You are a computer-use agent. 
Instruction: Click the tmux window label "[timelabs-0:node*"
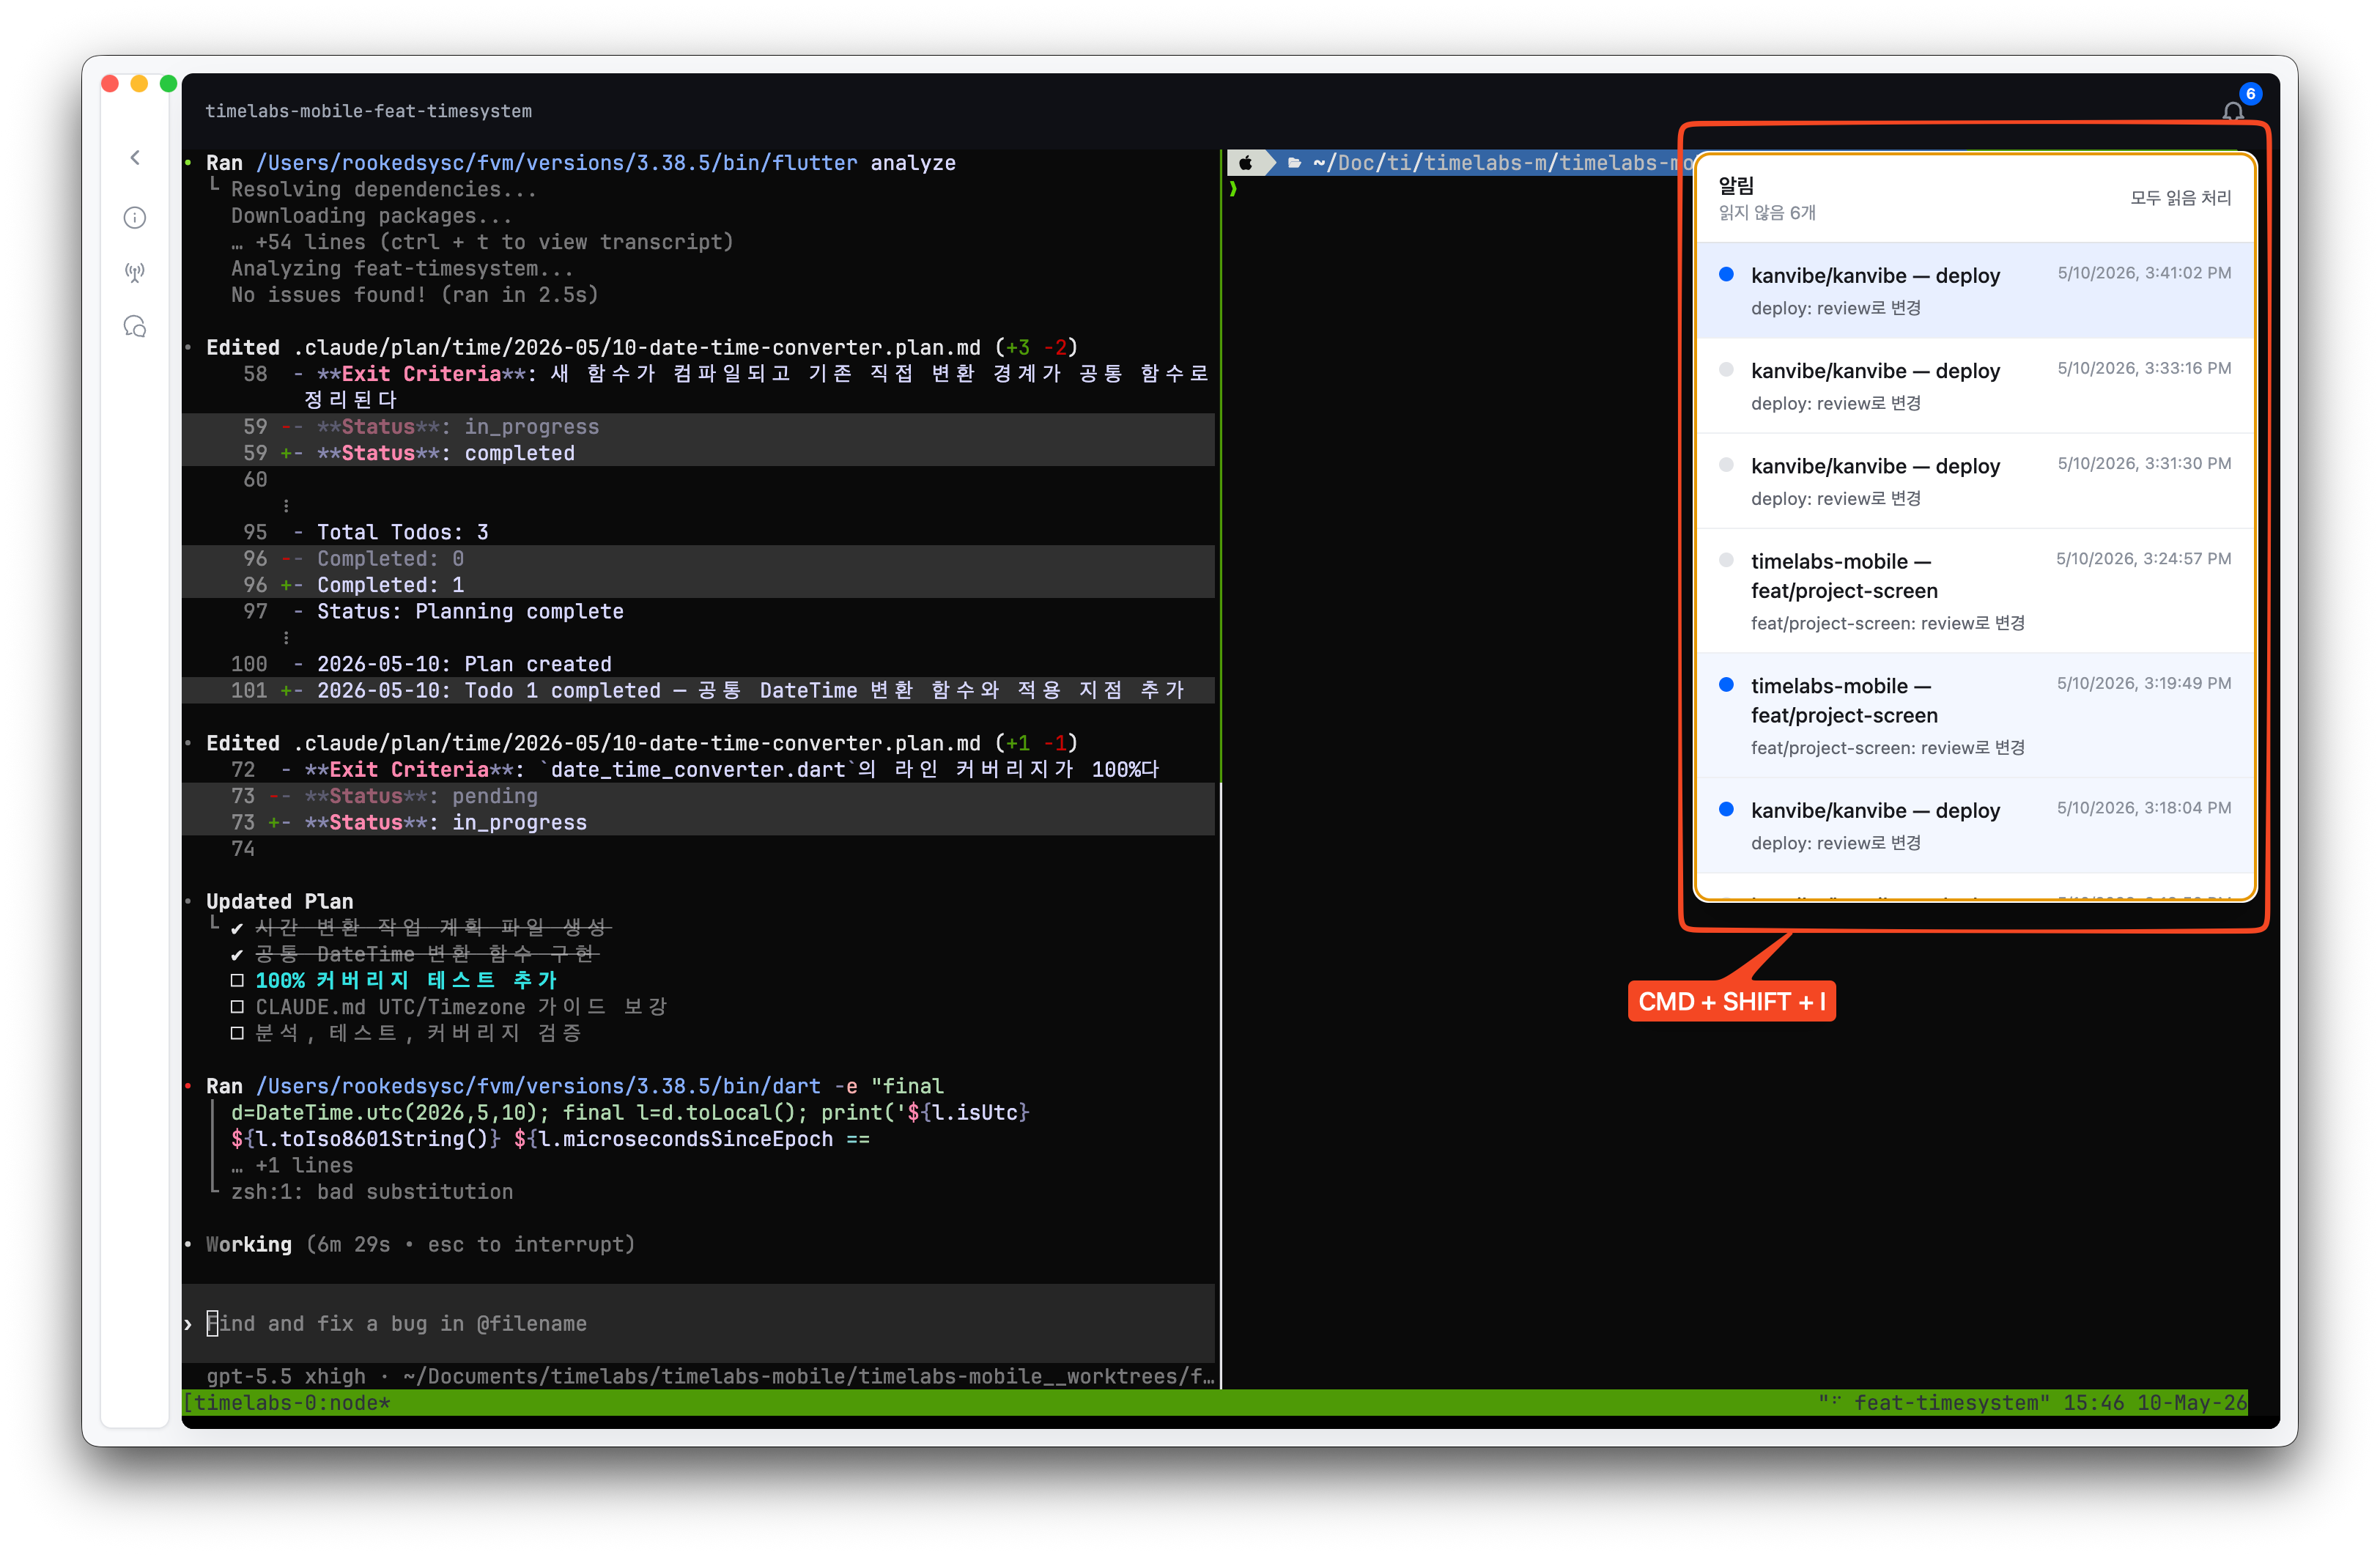click(287, 1403)
